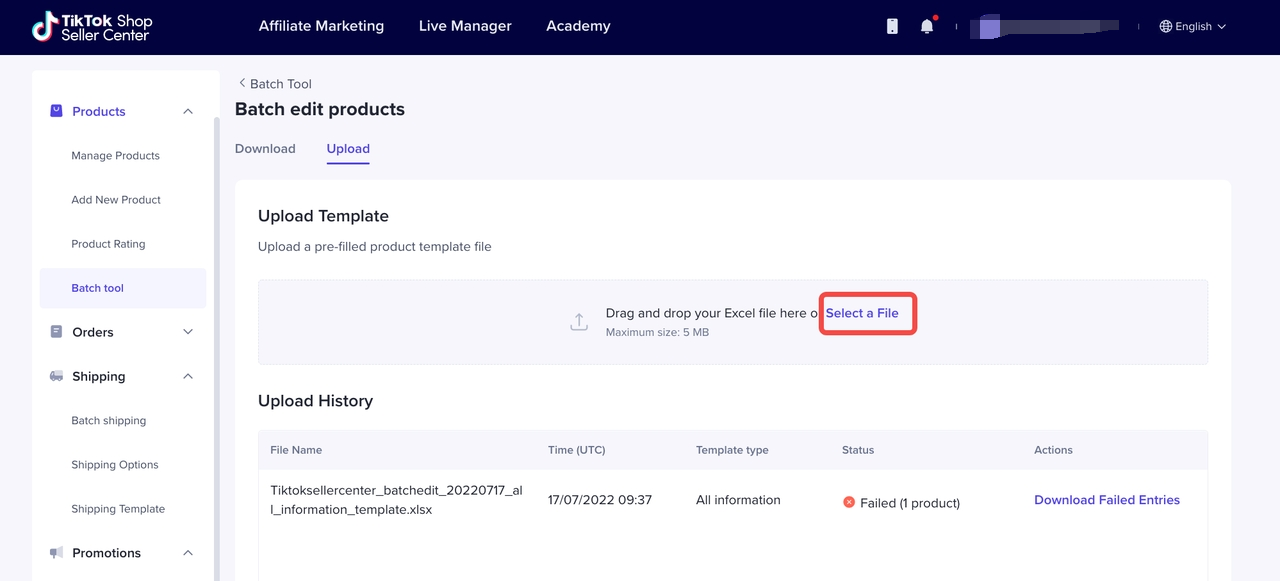This screenshot has width=1280, height=581.
Task: Click Download Failed Entries link
Action: coord(1106,500)
